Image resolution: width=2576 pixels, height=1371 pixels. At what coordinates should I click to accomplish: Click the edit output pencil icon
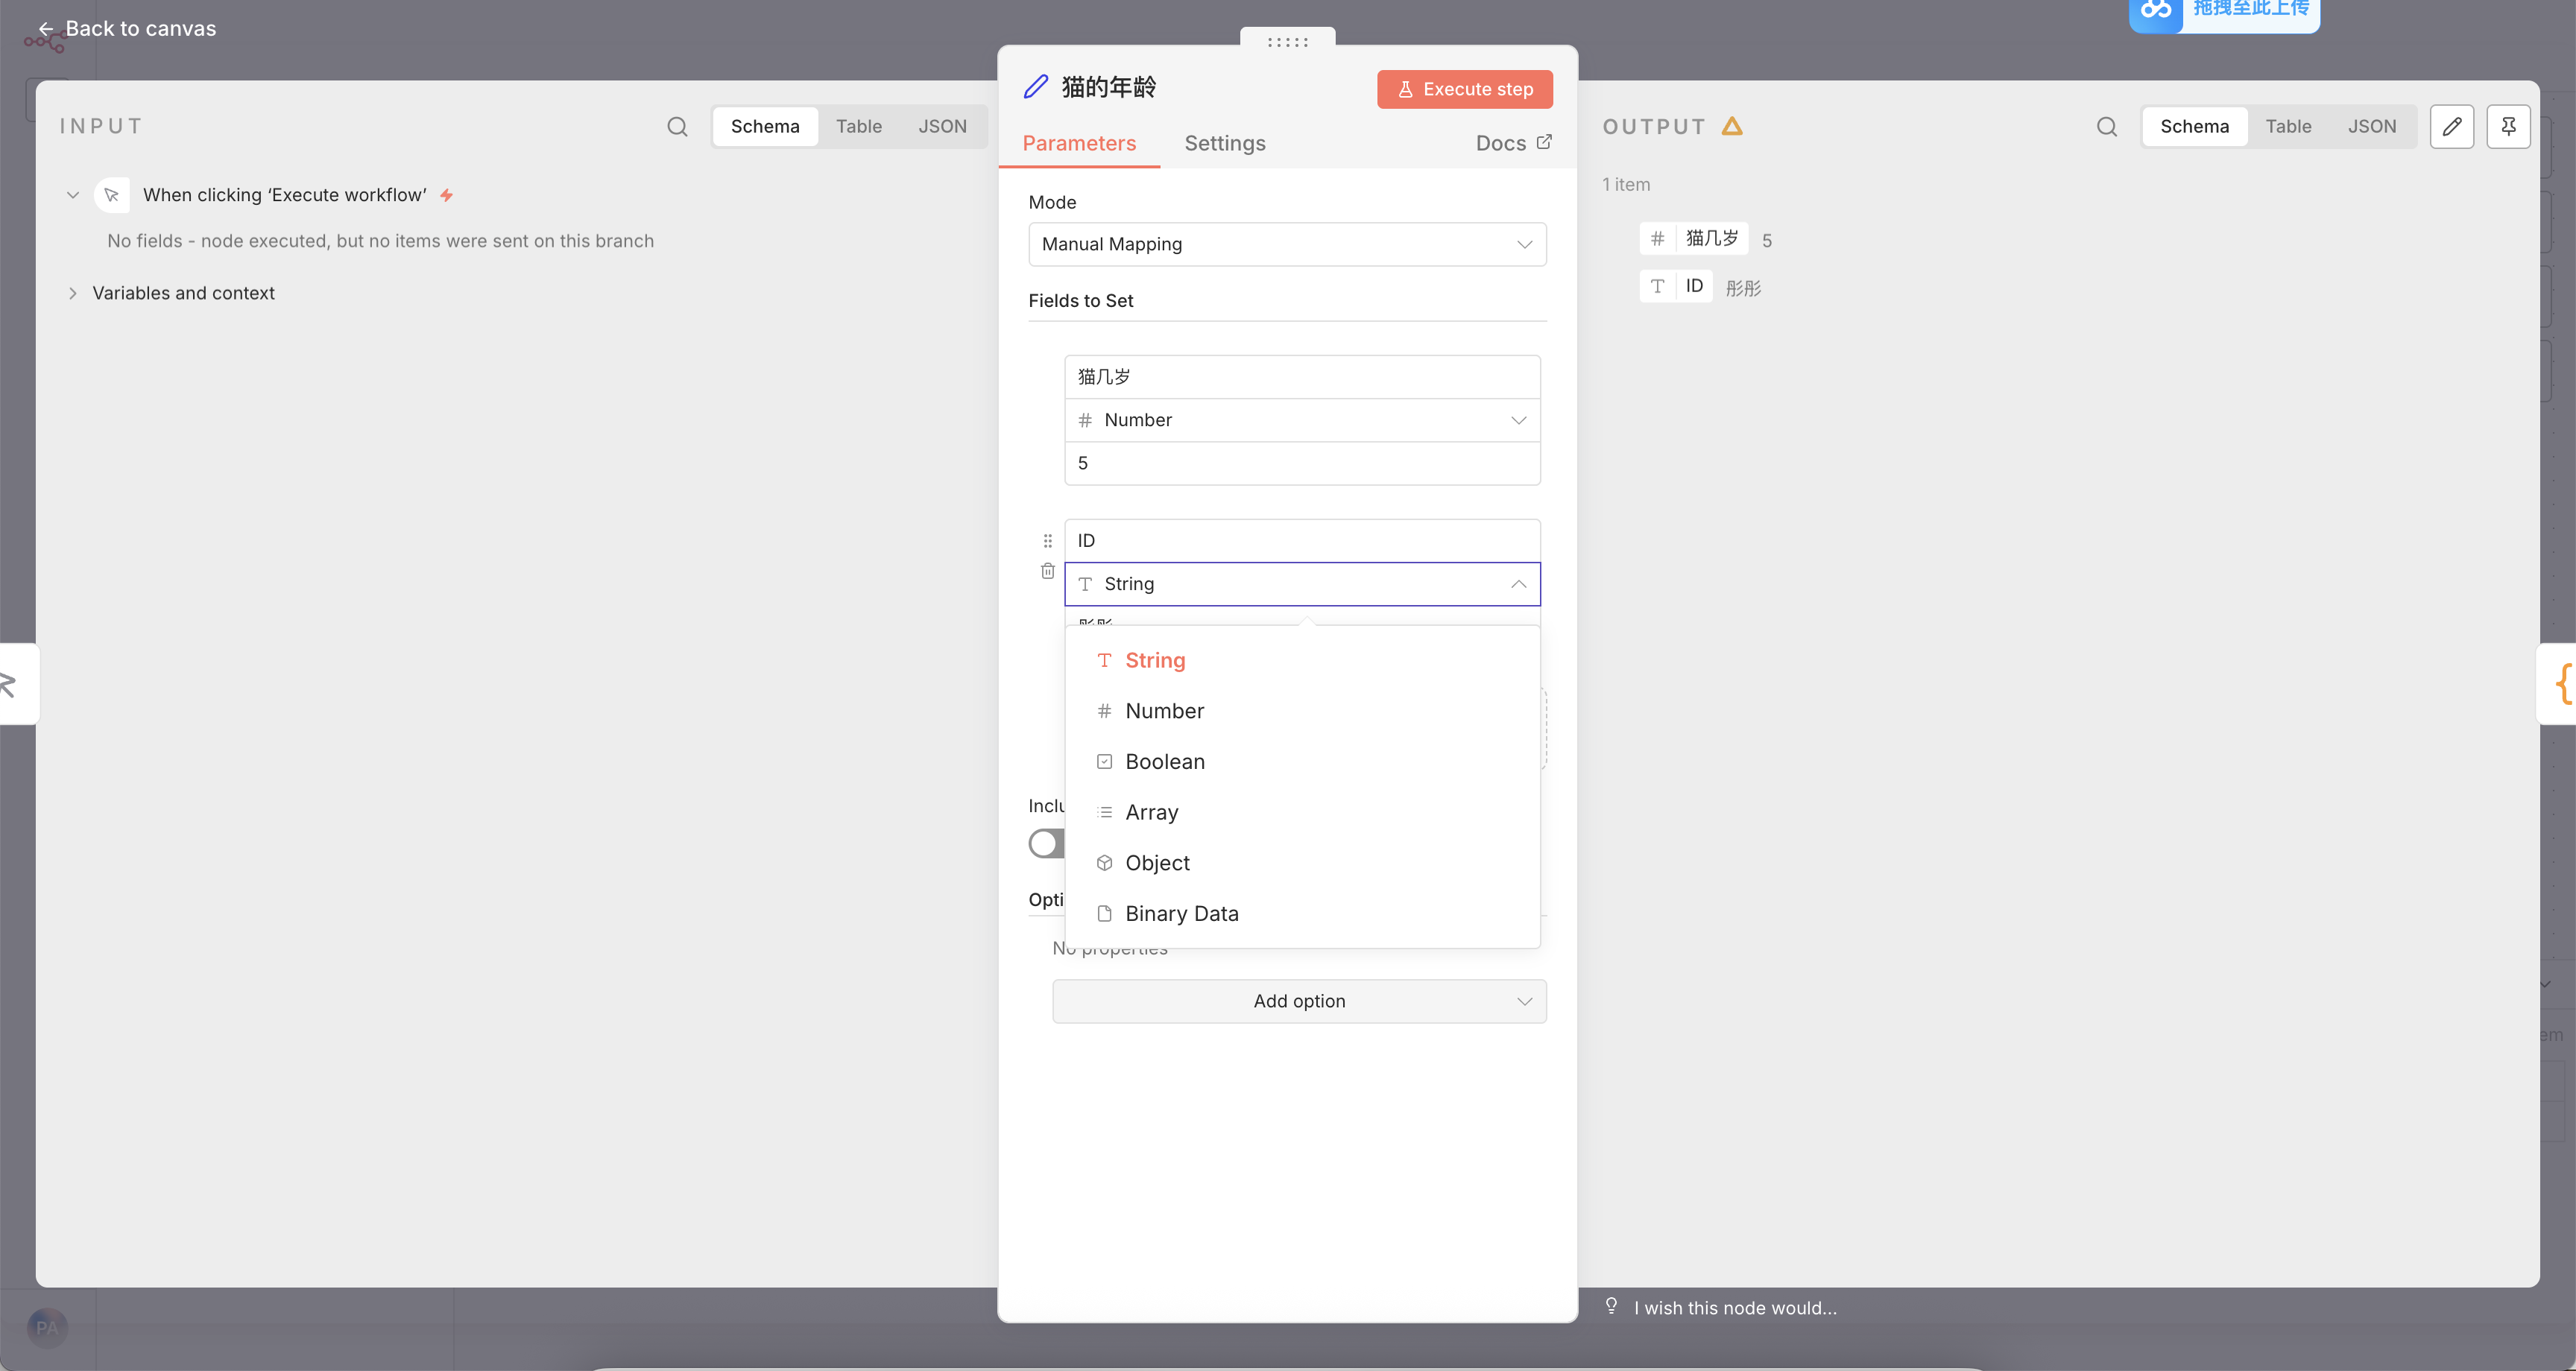pyautogui.click(x=2451, y=126)
